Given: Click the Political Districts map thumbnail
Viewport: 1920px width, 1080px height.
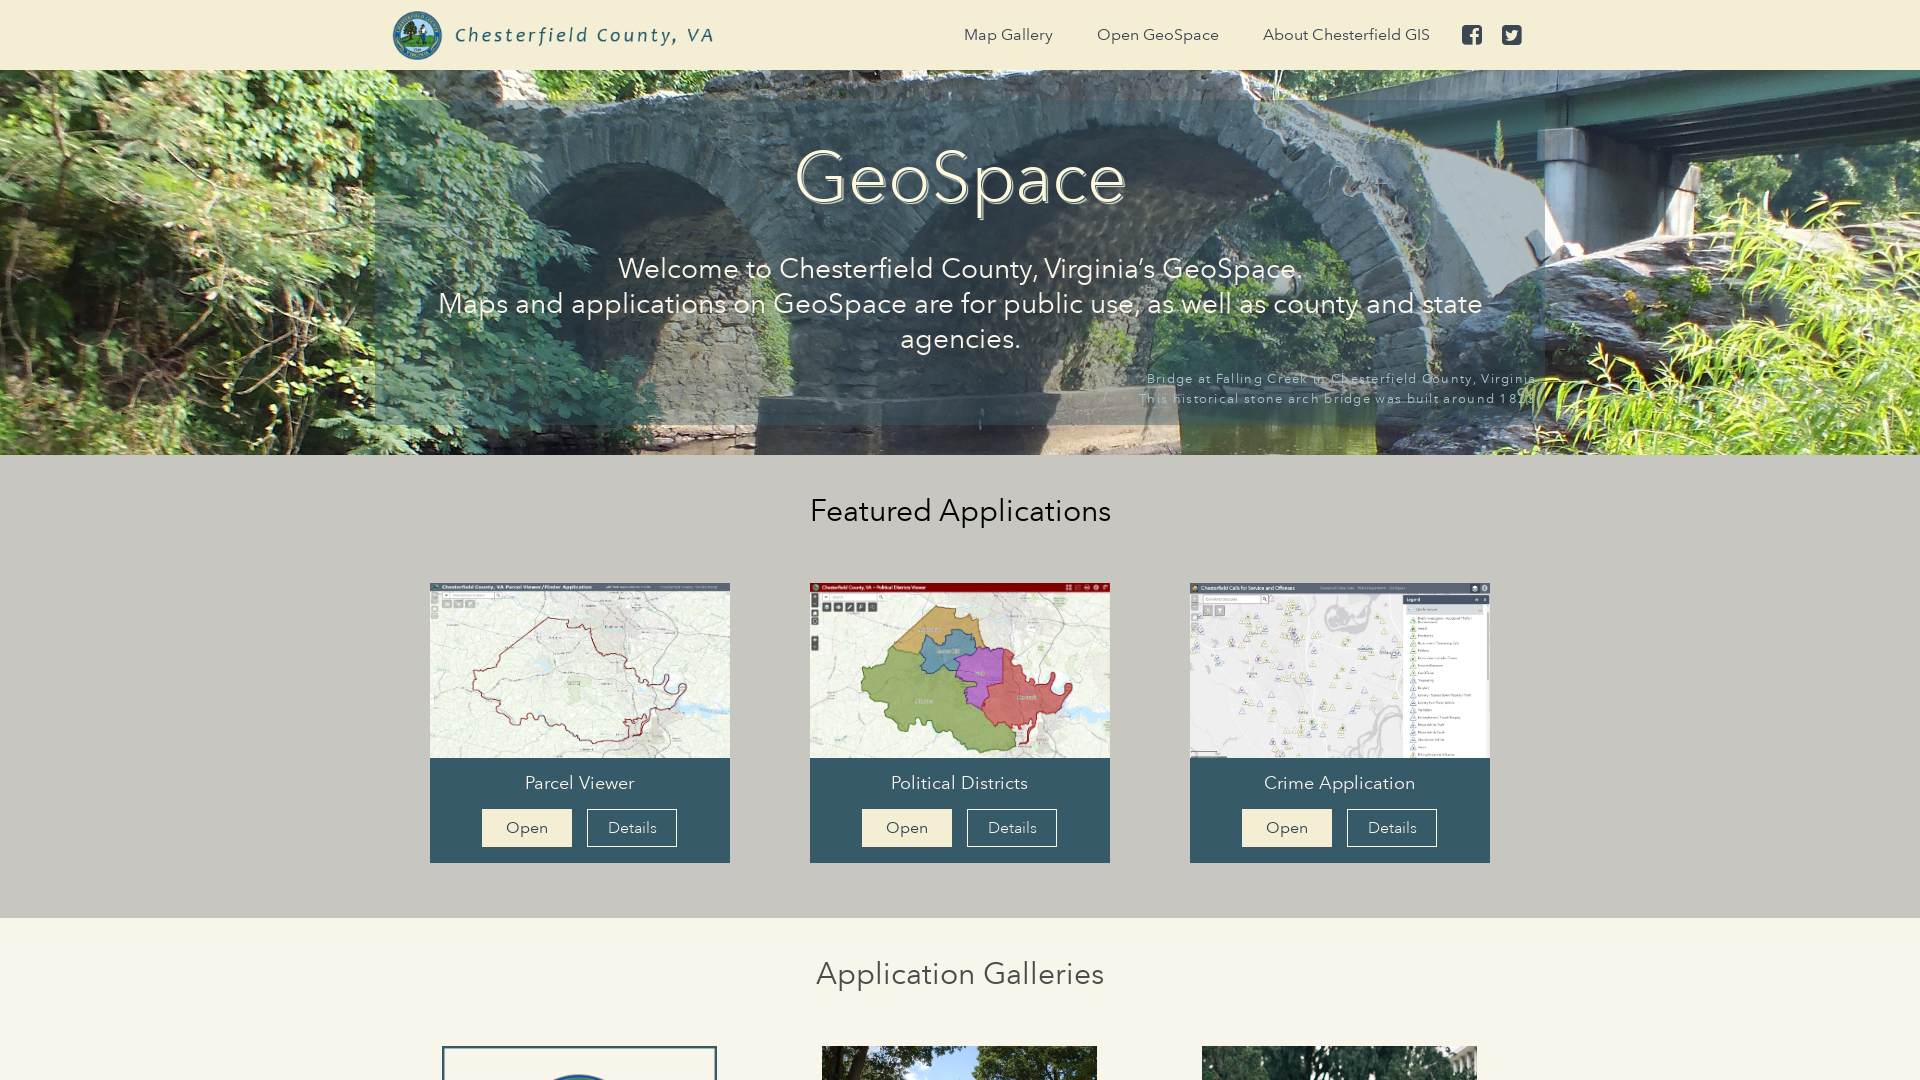Looking at the screenshot, I should 960,670.
